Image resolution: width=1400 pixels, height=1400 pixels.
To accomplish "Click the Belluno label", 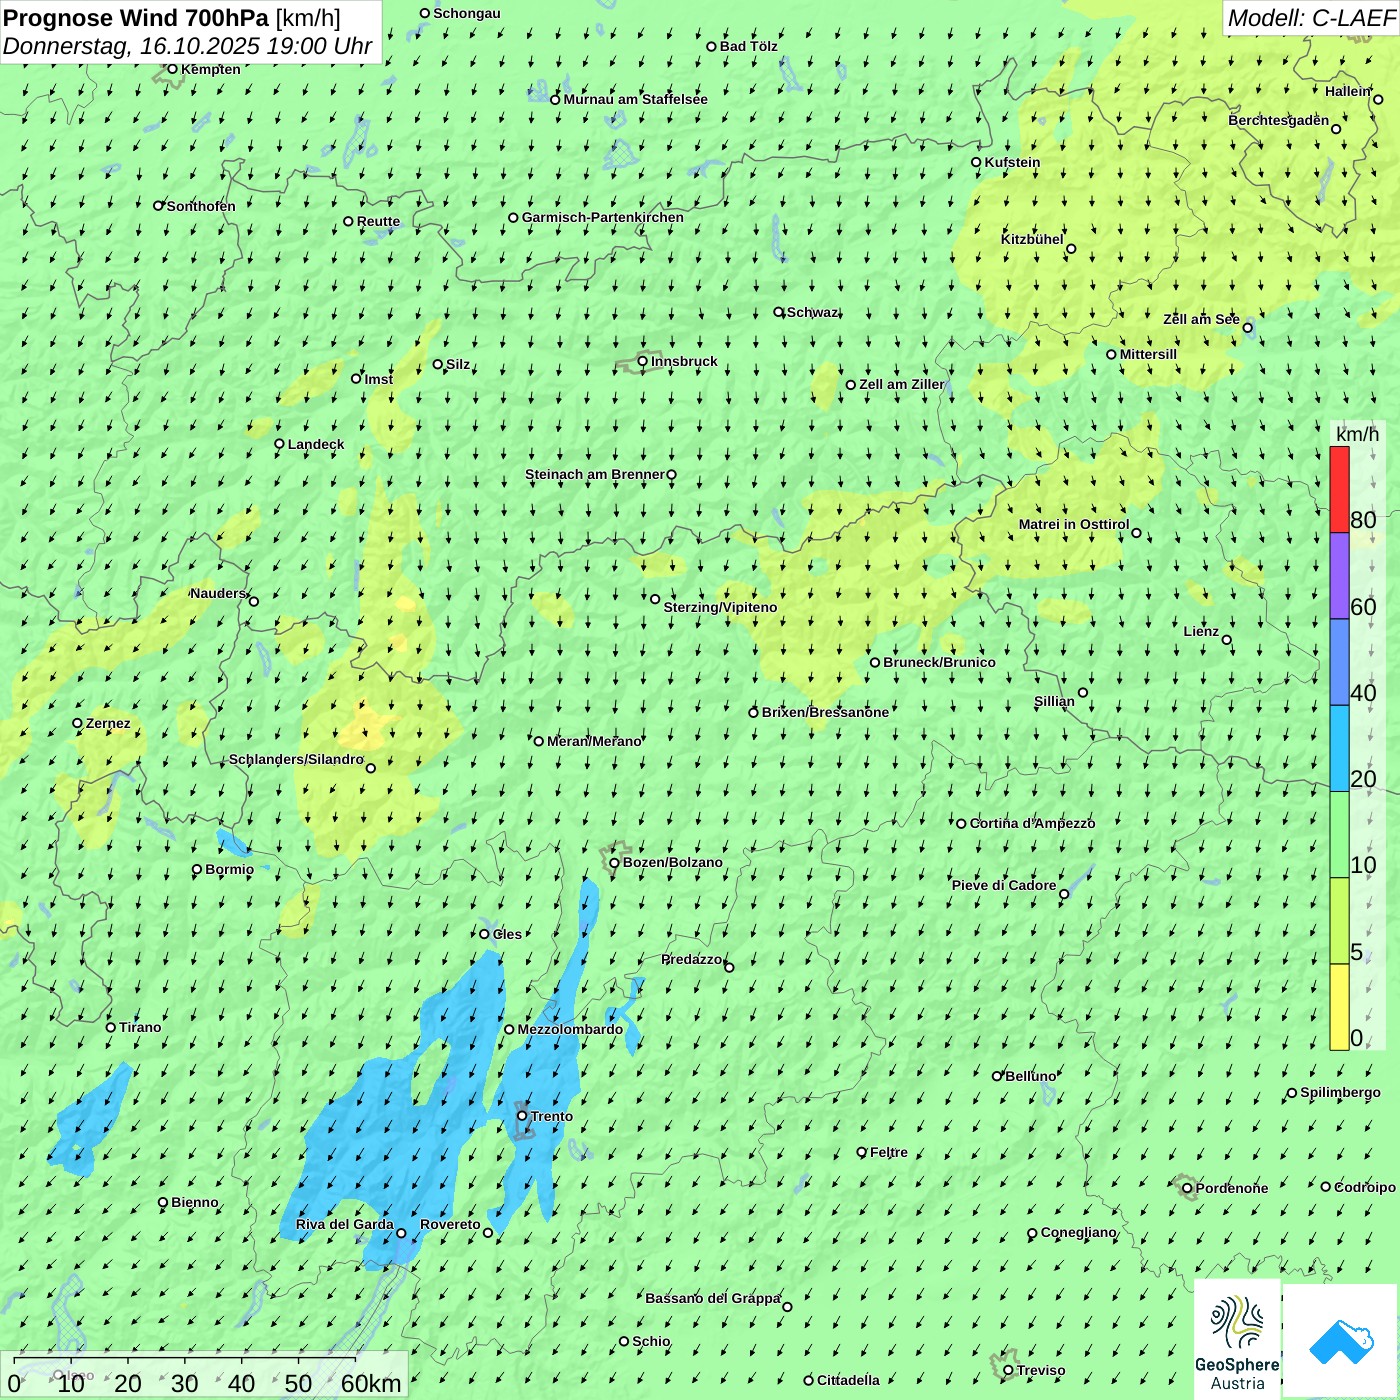I will point(1030,1076).
